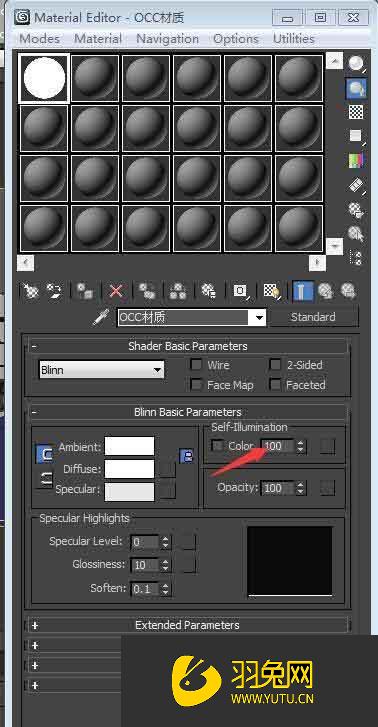
Task: Open the Material/Map Navigator icon
Action: [357, 258]
